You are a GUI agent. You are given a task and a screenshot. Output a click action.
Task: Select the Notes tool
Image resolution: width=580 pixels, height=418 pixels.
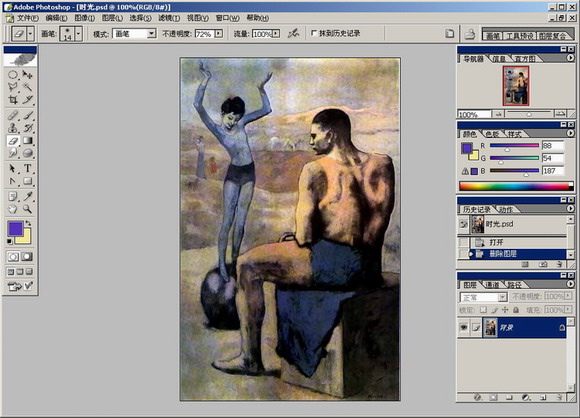(x=13, y=196)
